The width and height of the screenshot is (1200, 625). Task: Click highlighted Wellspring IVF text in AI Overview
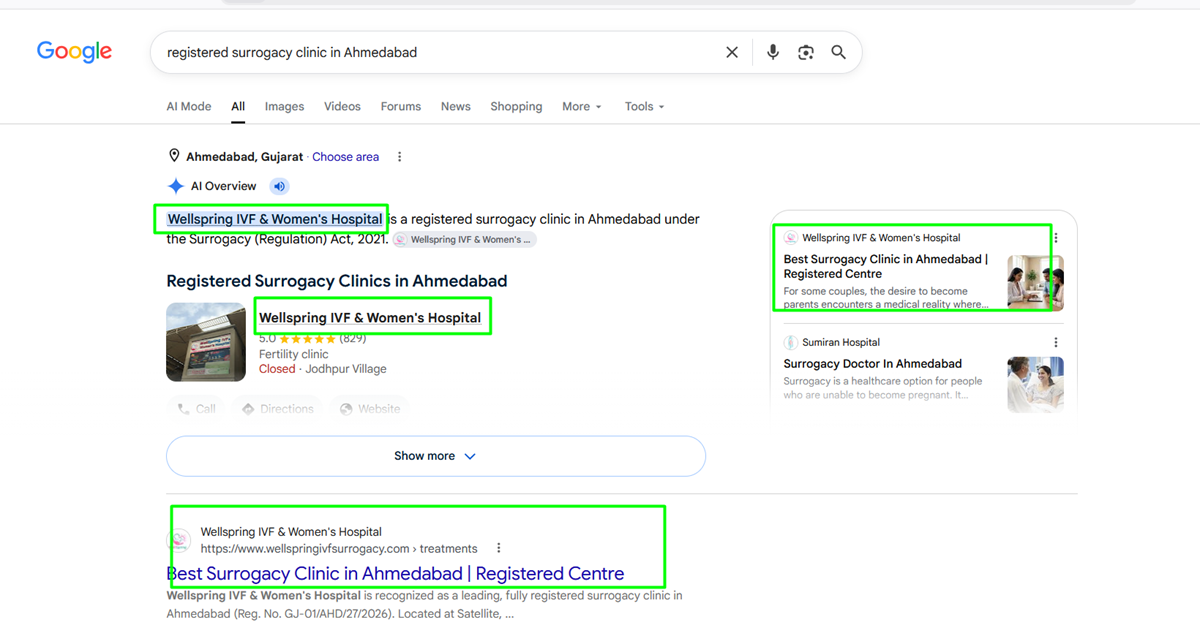pos(275,219)
